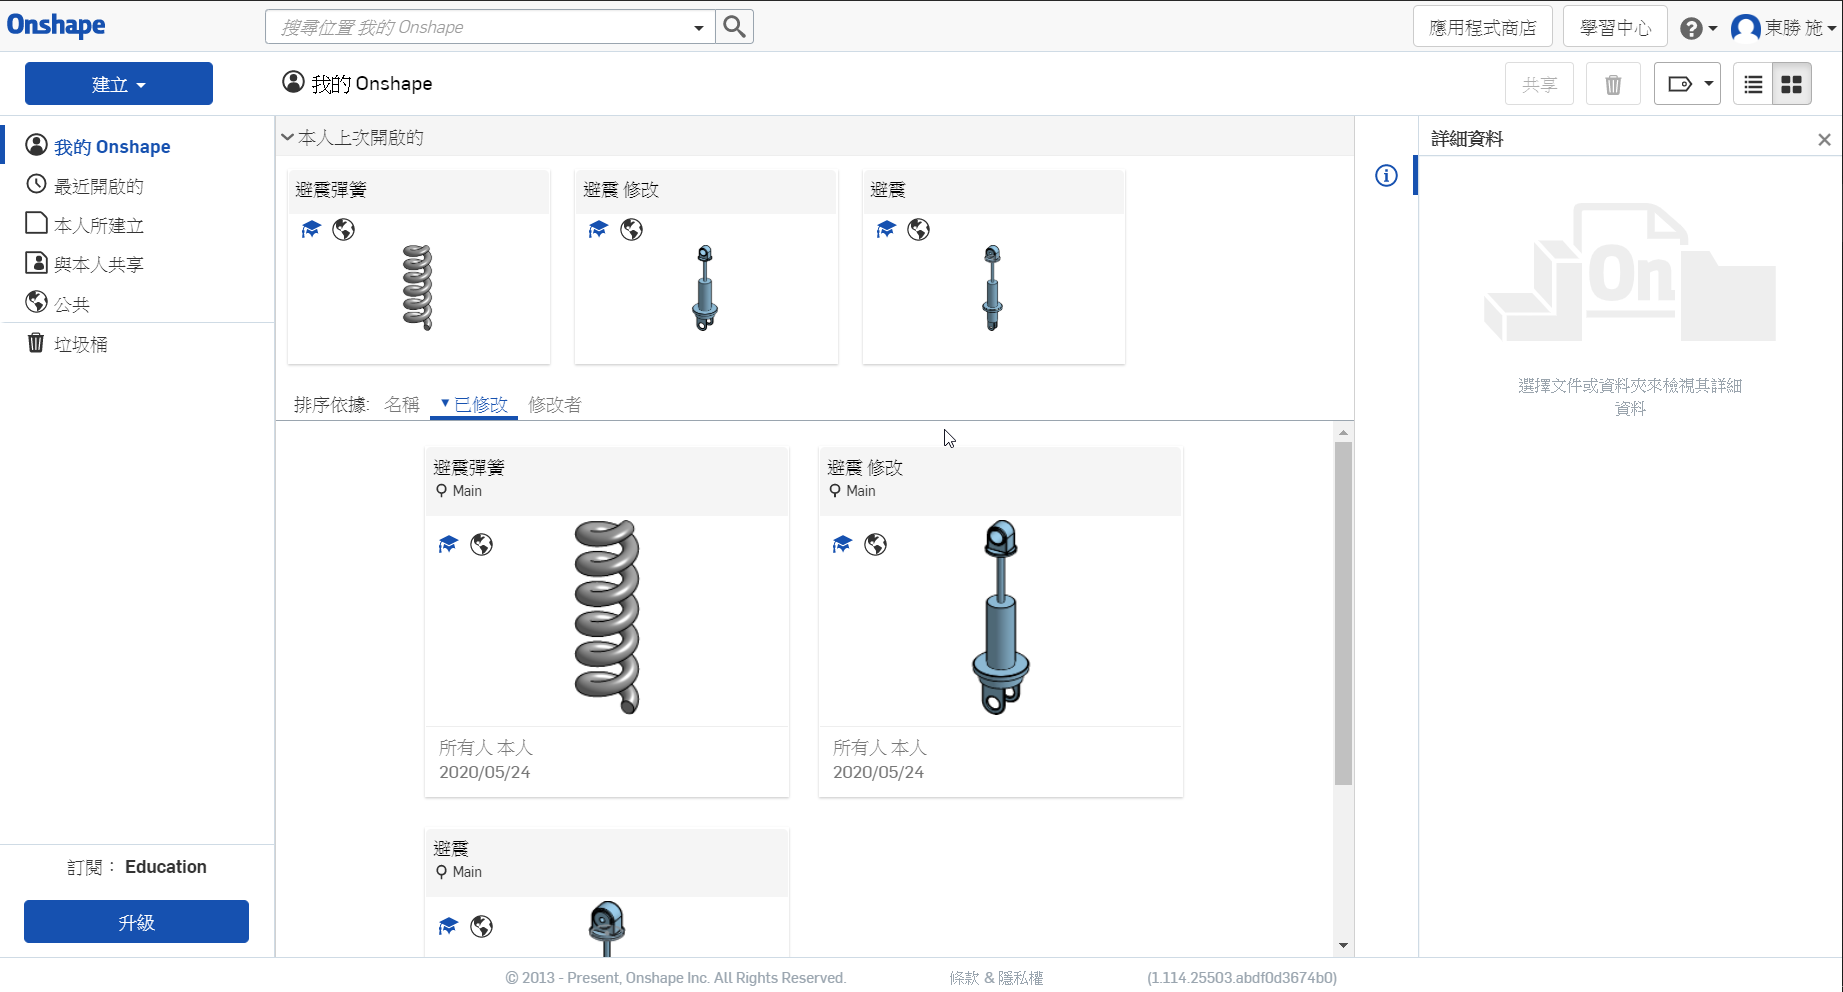Select 與本人共享 in sidebar
This screenshot has height=992, width=1843.
pyautogui.click(x=98, y=265)
